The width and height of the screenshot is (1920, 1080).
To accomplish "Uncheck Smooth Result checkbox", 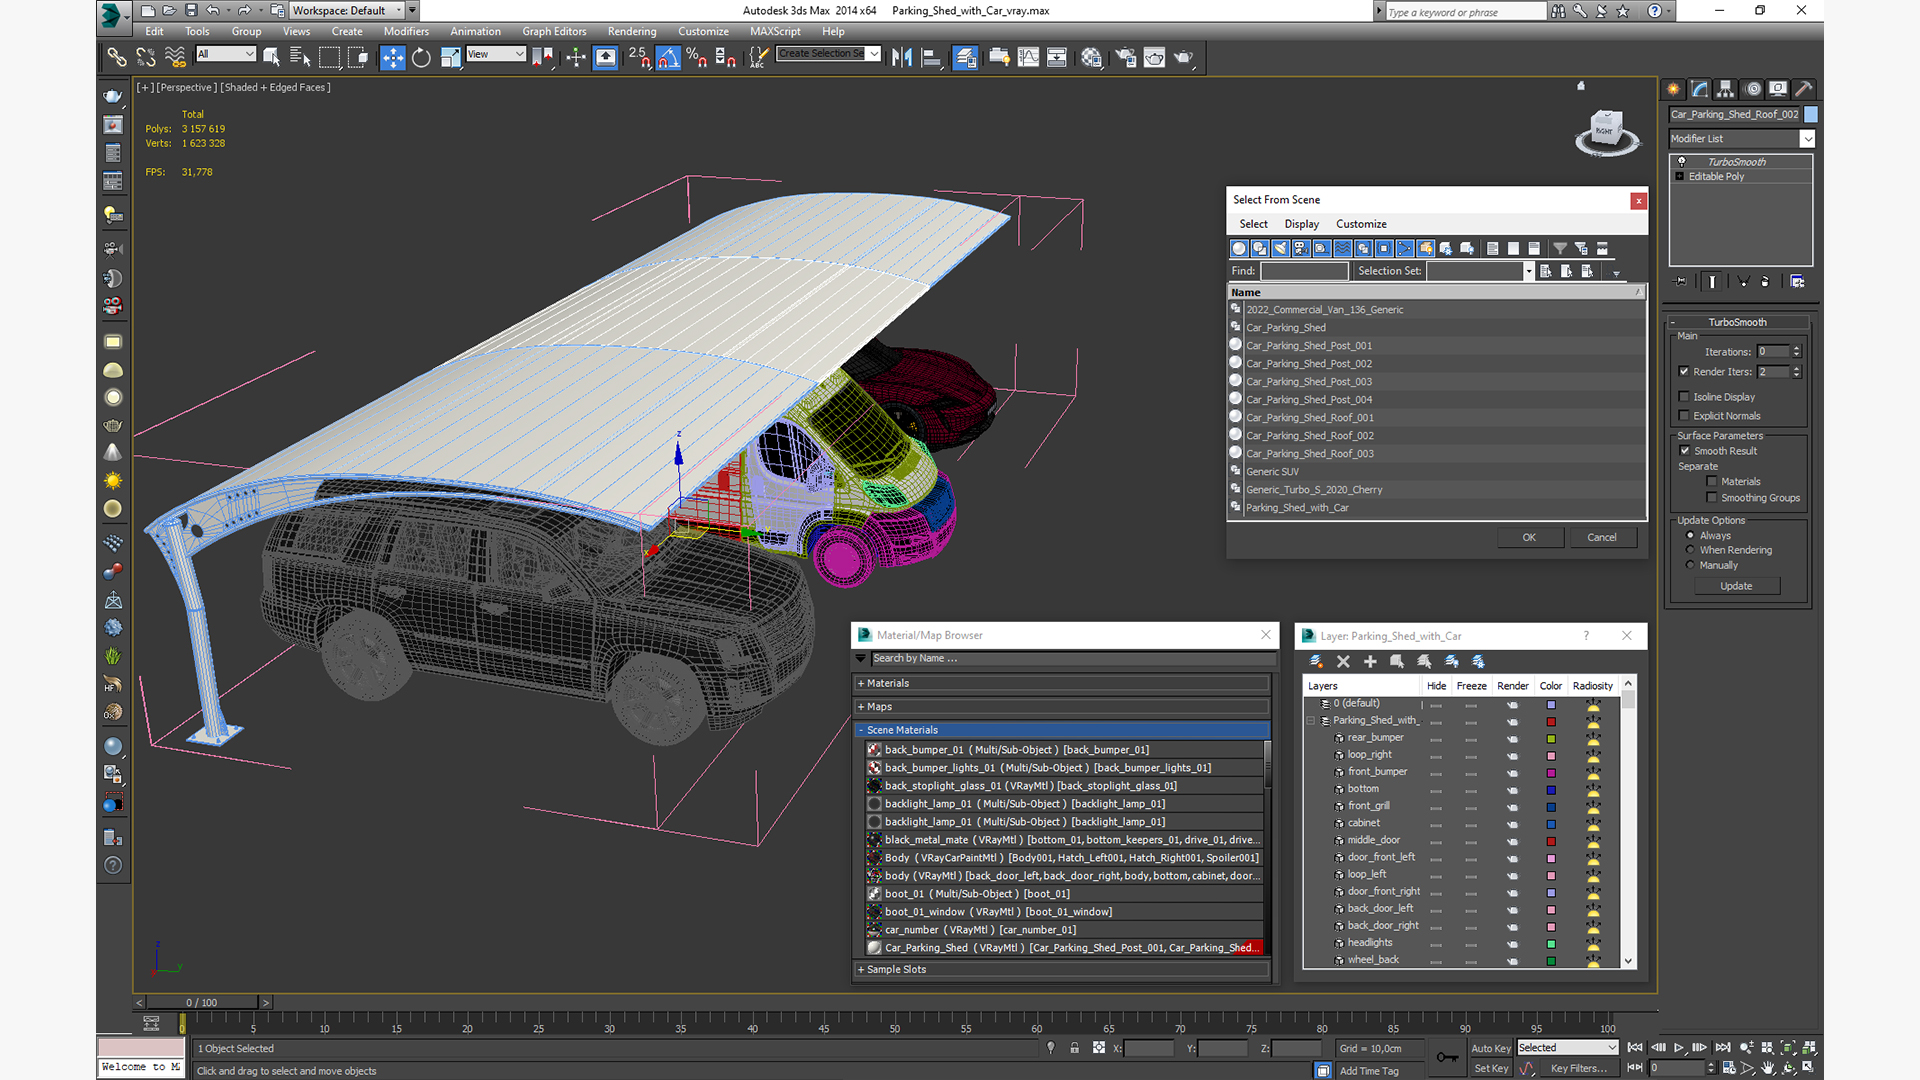I will pos(1685,451).
